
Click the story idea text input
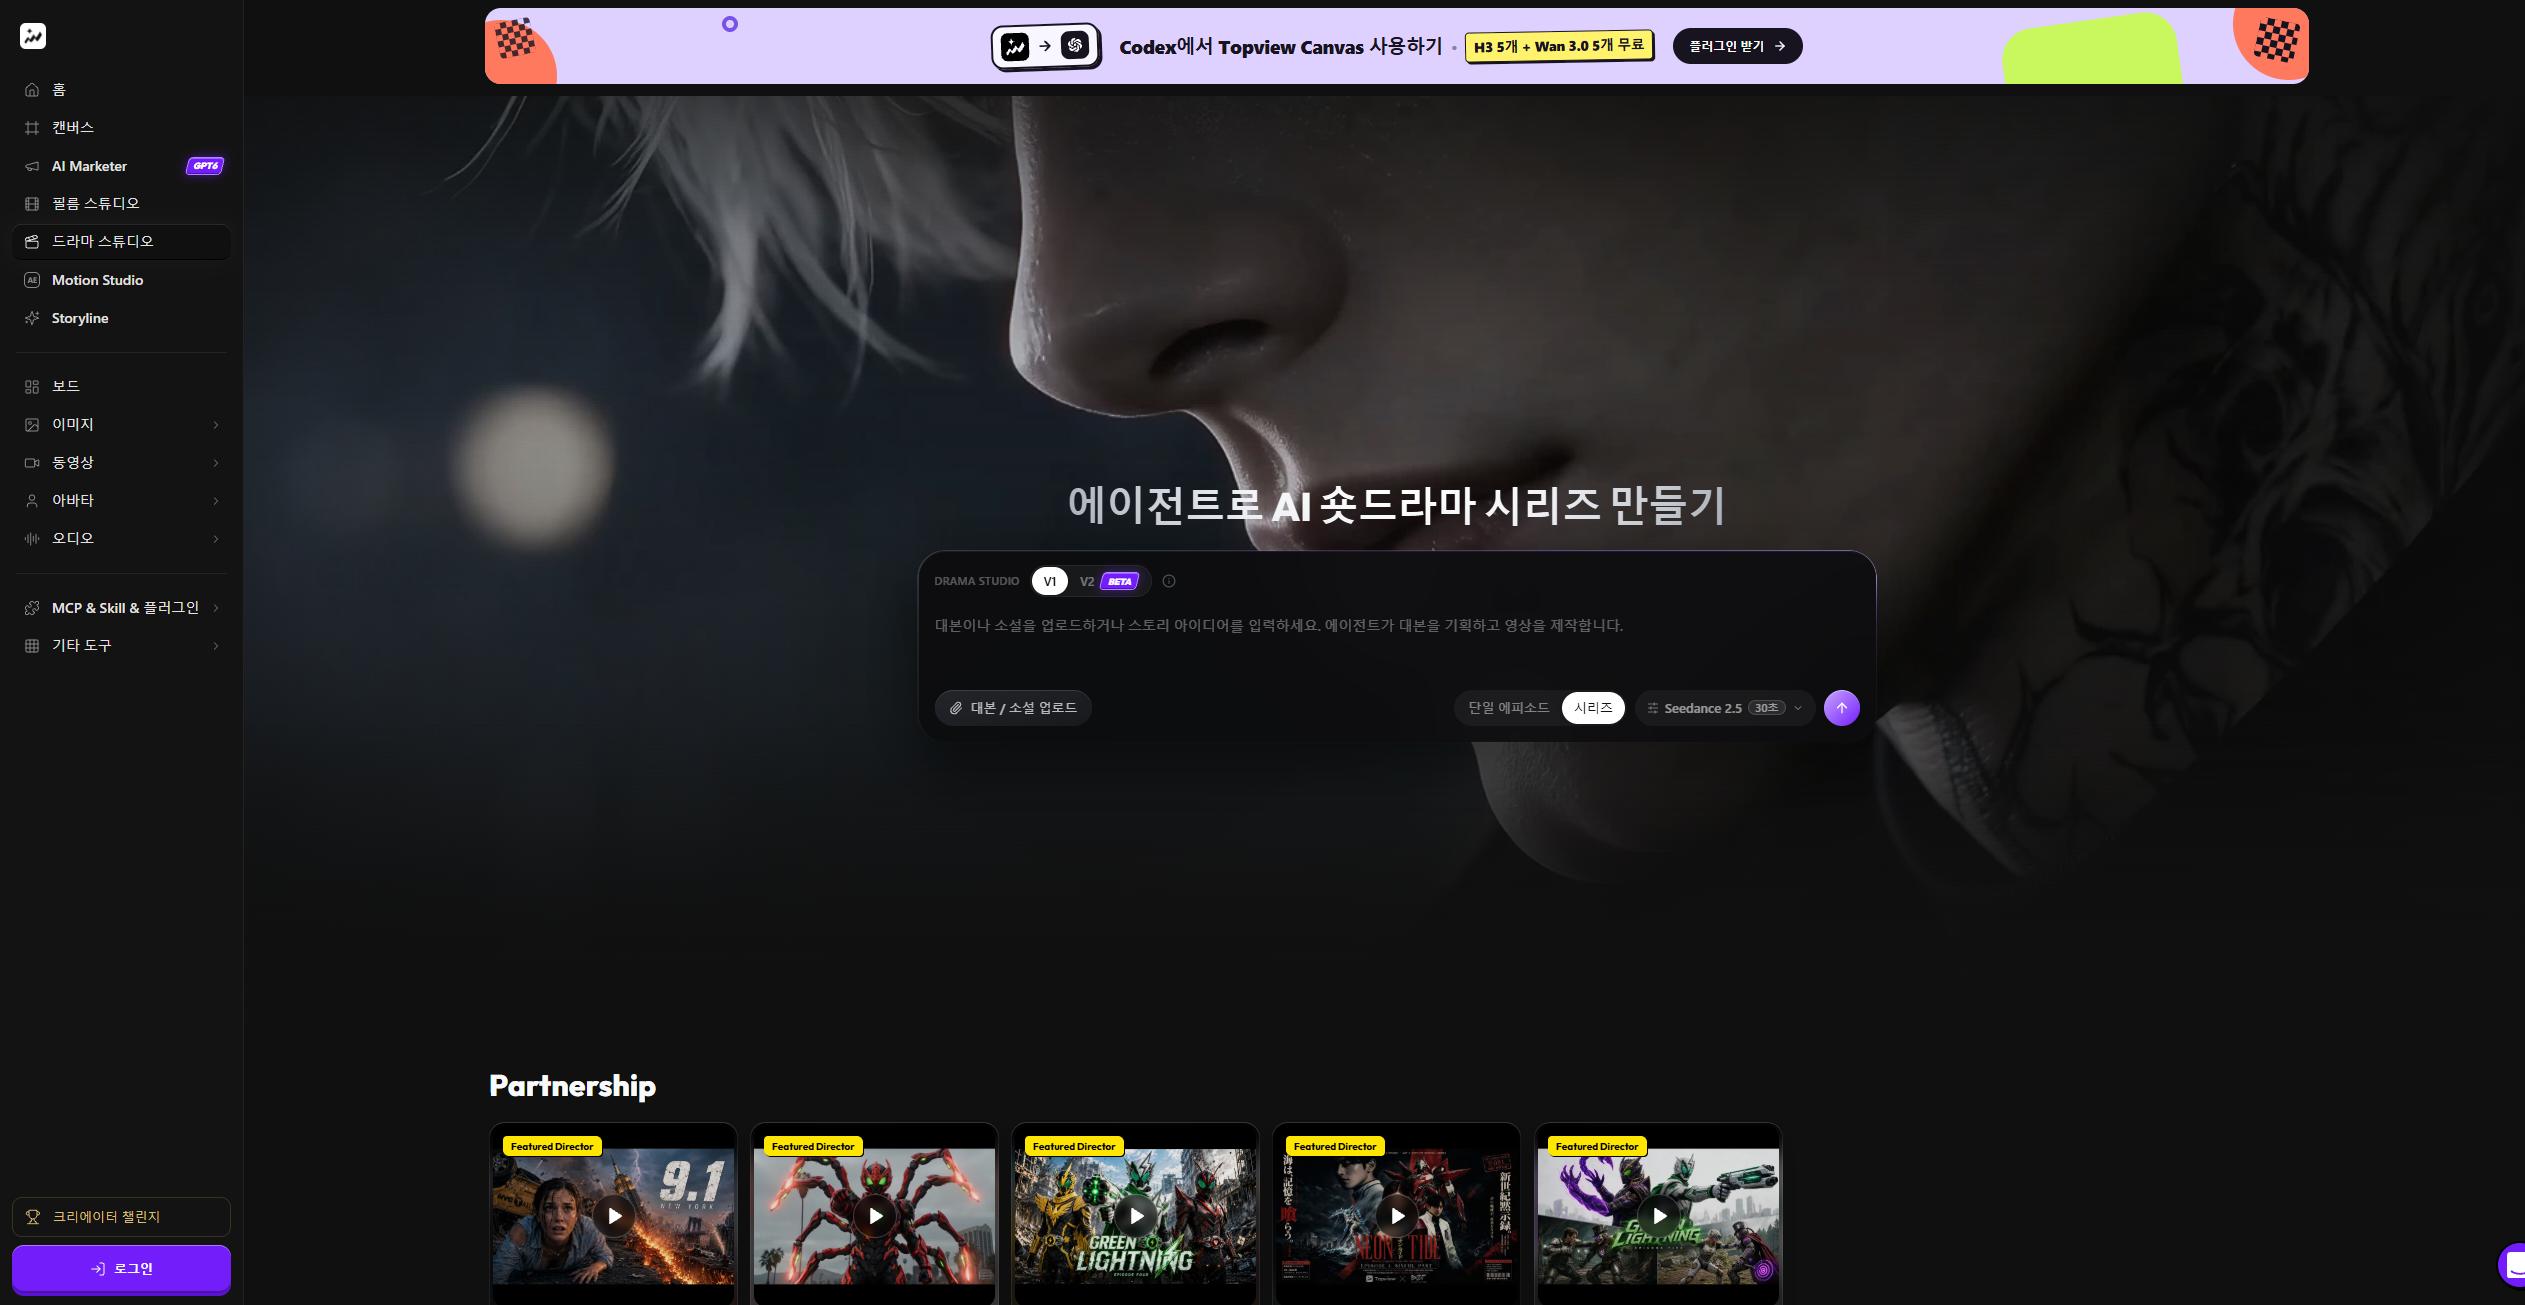coord(1396,640)
